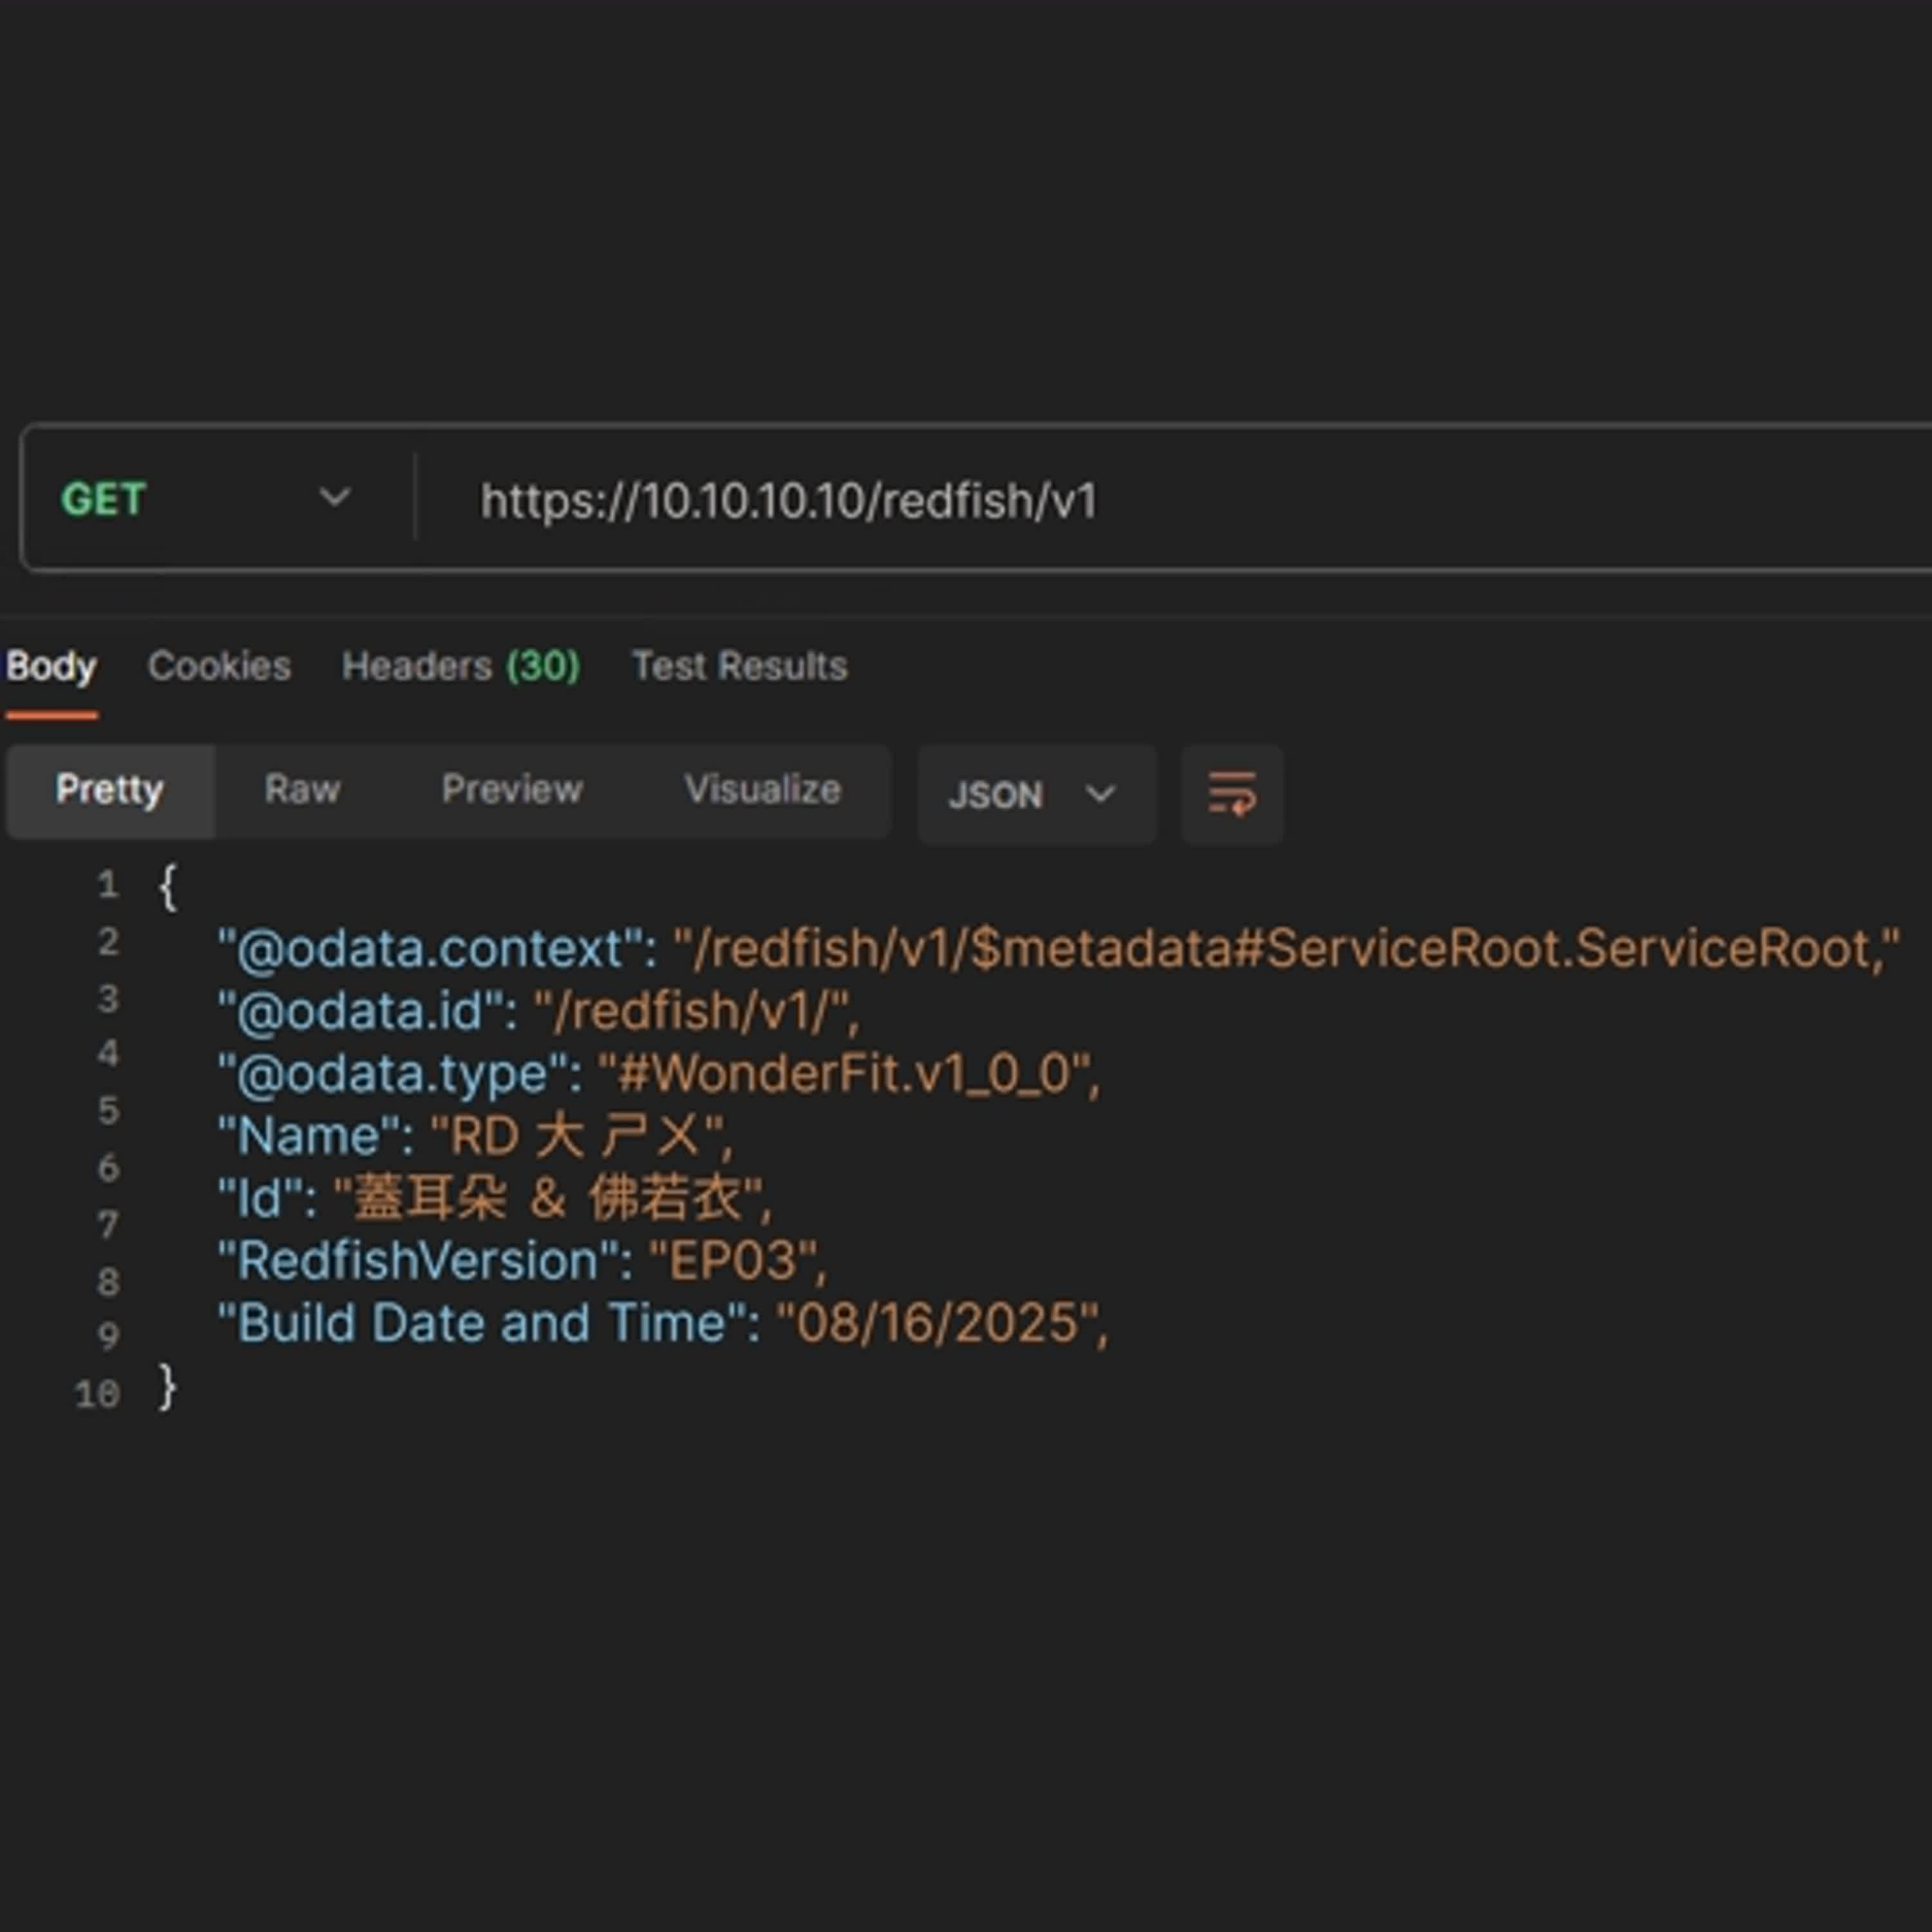Screen dimensions: 1932x1932
Task: Select the Raw view button
Action: [302, 790]
